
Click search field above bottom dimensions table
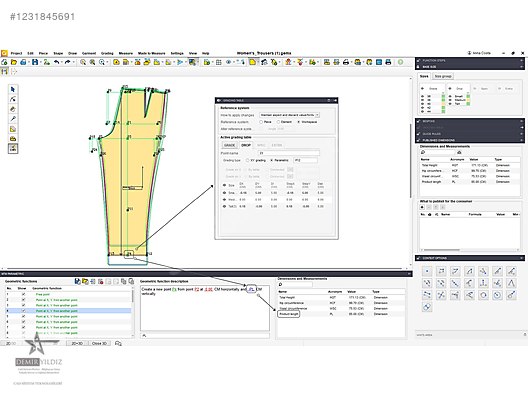tap(295, 285)
